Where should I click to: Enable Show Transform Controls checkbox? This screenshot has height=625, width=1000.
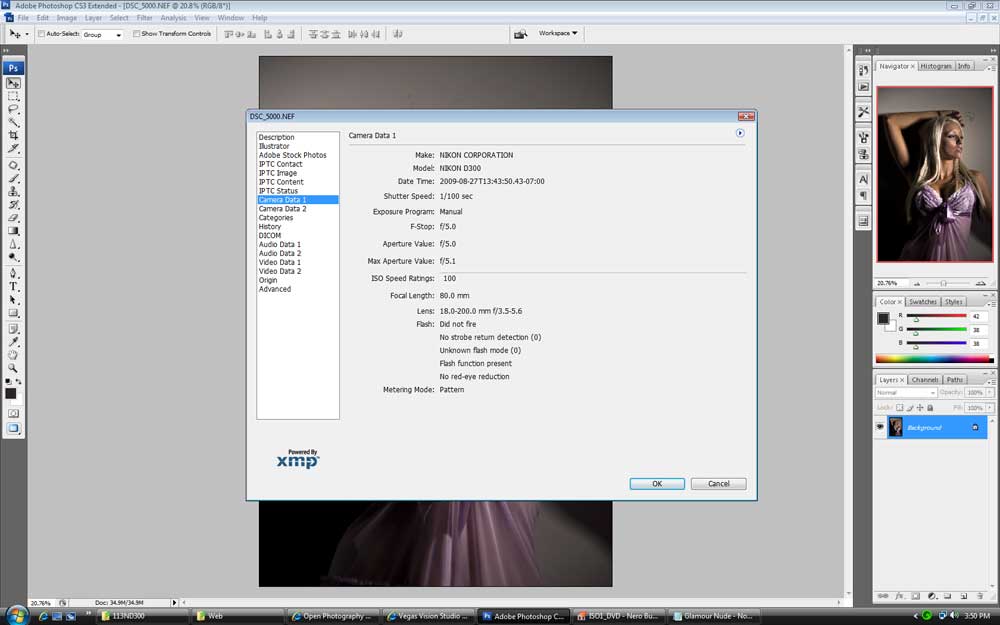[x=136, y=34]
